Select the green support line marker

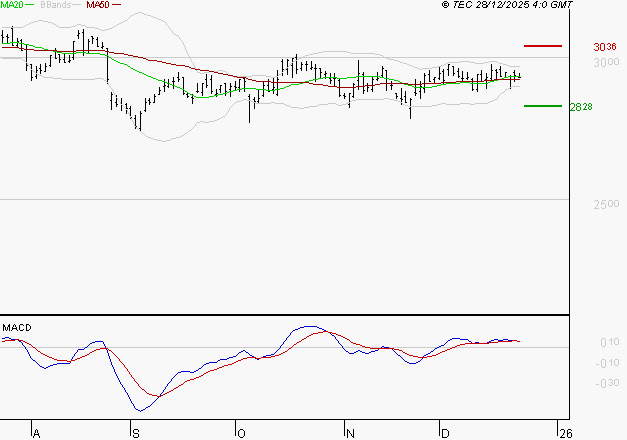point(543,106)
